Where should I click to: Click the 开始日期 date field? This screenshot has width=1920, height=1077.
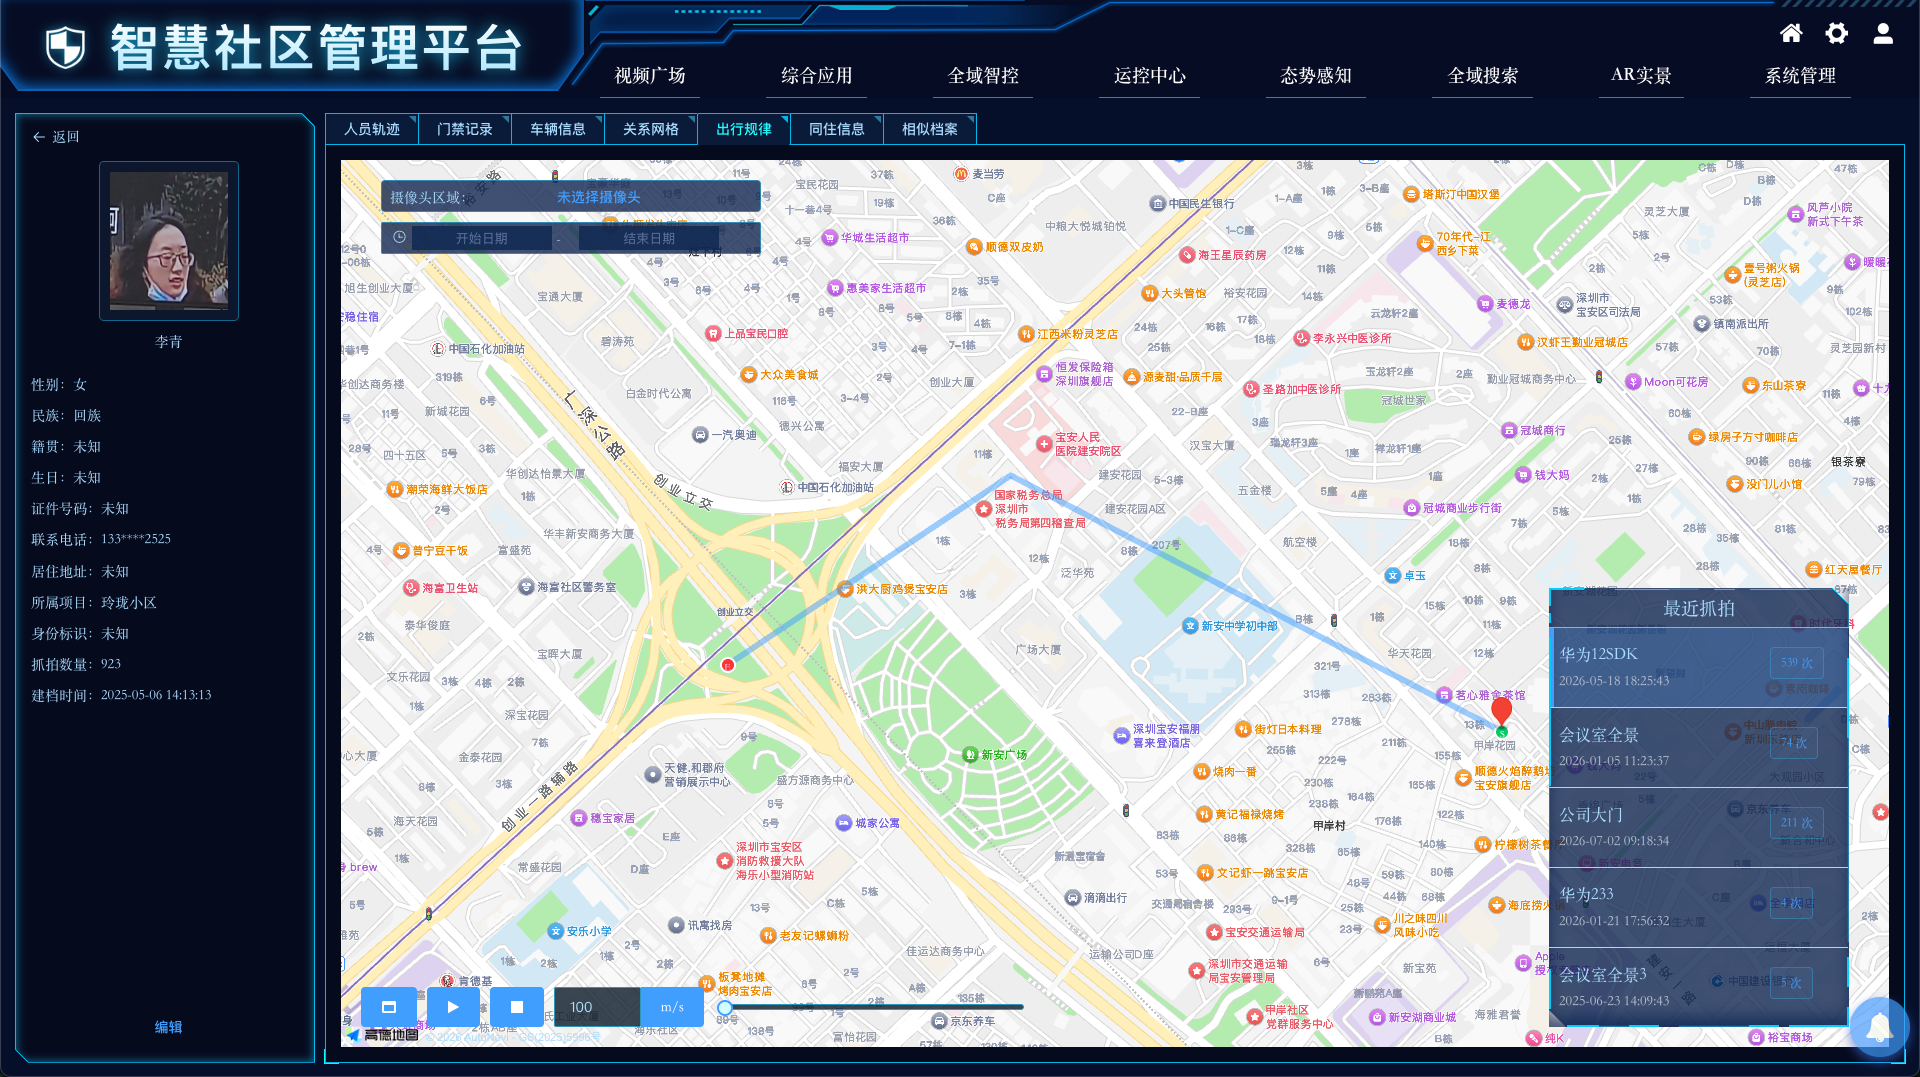click(x=482, y=238)
